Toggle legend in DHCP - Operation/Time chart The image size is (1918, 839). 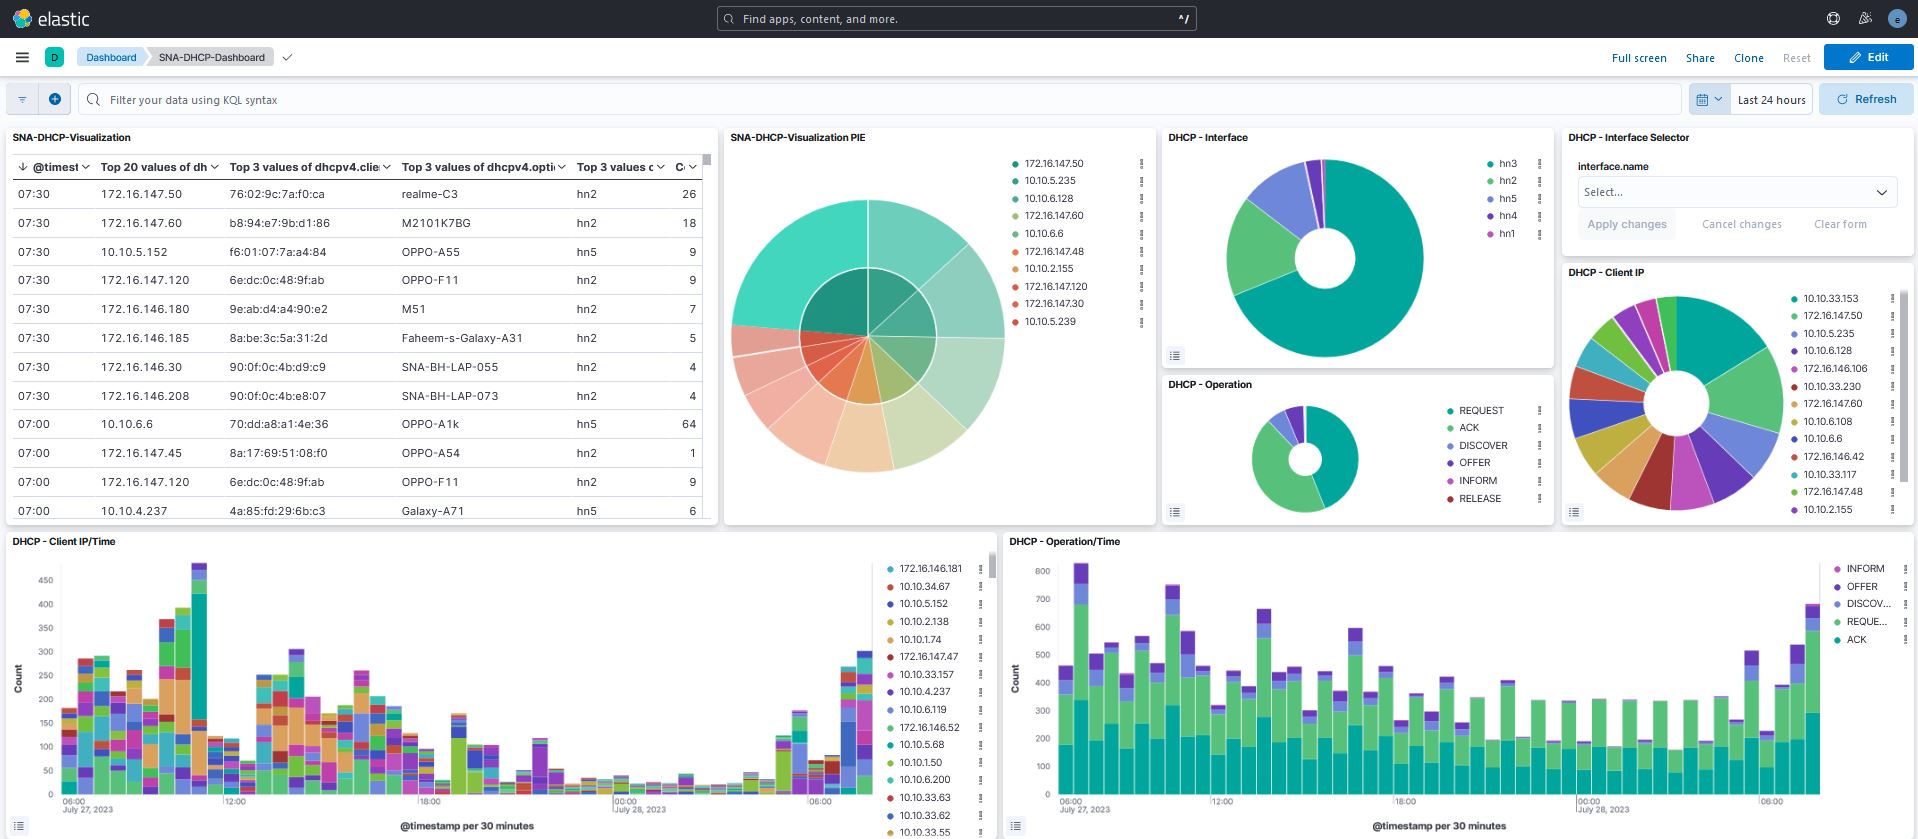click(x=1016, y=826)
